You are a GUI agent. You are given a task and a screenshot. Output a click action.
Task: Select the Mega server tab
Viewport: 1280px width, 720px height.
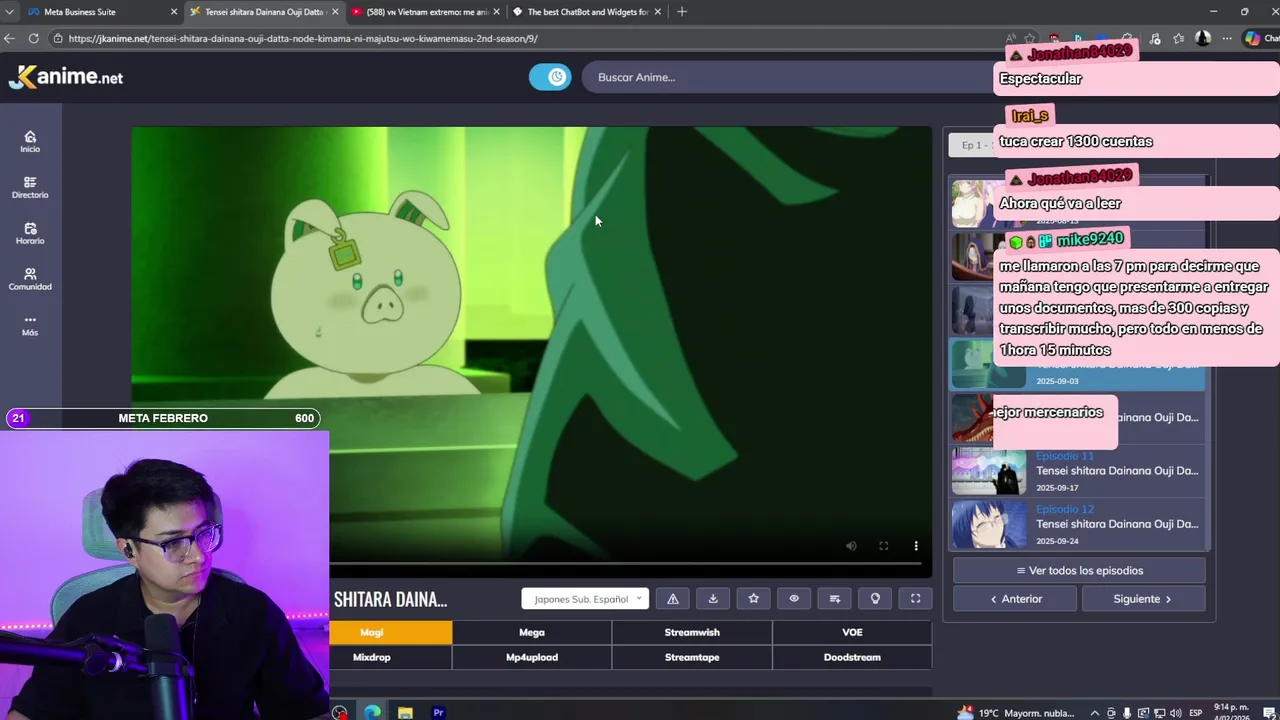(x=532, y=632)
